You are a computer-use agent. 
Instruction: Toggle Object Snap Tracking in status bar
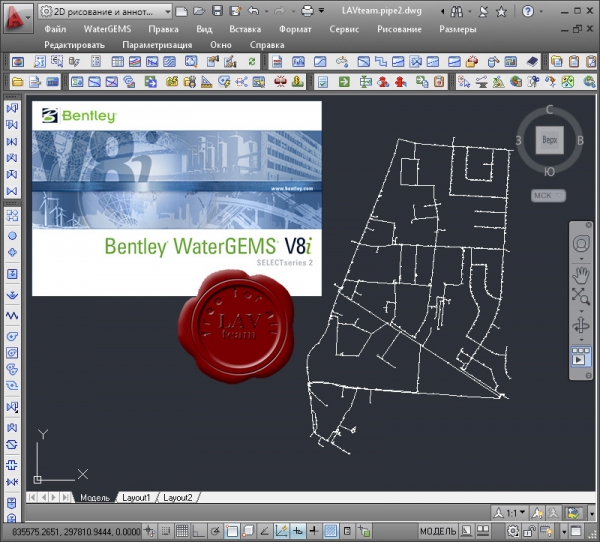coord(264,531)
